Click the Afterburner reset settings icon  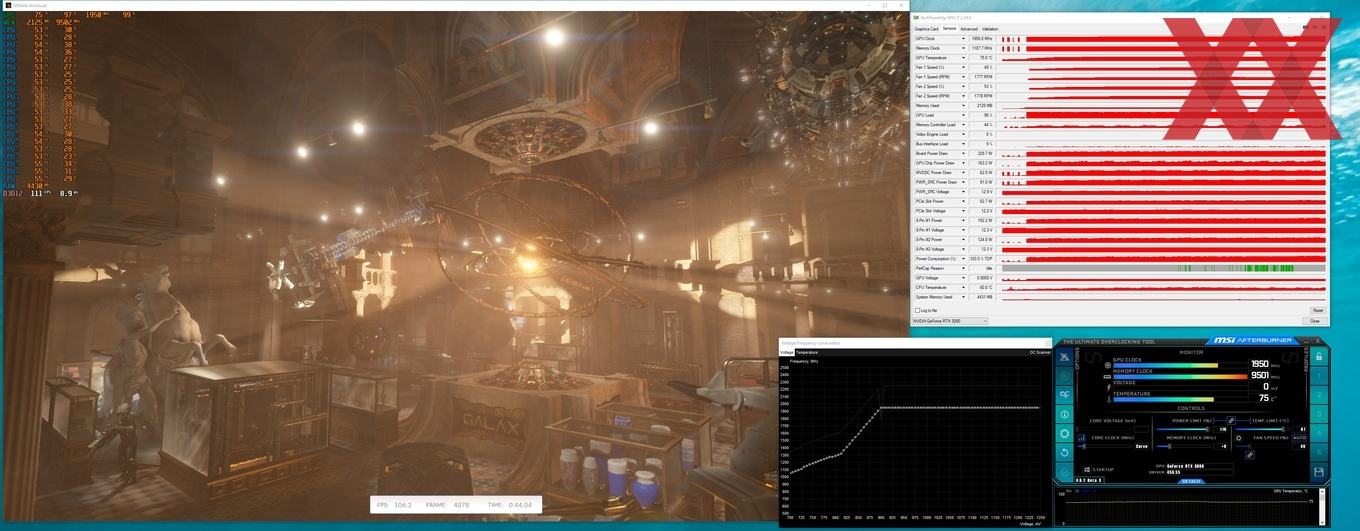click(1064, 452)
